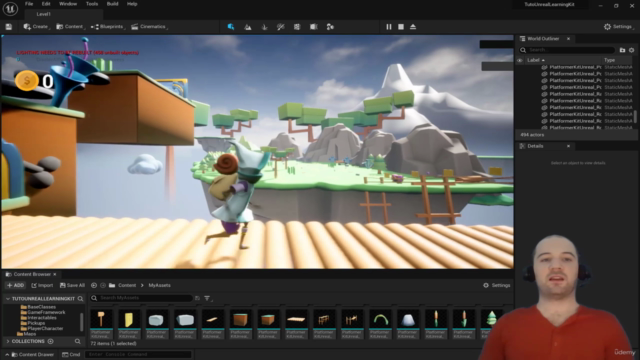Viewport: 640px width, 360px height.
Task: Go forward in Content Browser history
Action: [x=103, y=285]
